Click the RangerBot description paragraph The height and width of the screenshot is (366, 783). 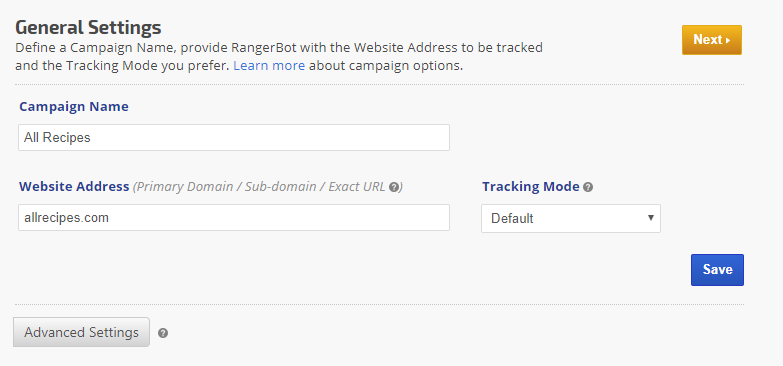coord(279,56)
